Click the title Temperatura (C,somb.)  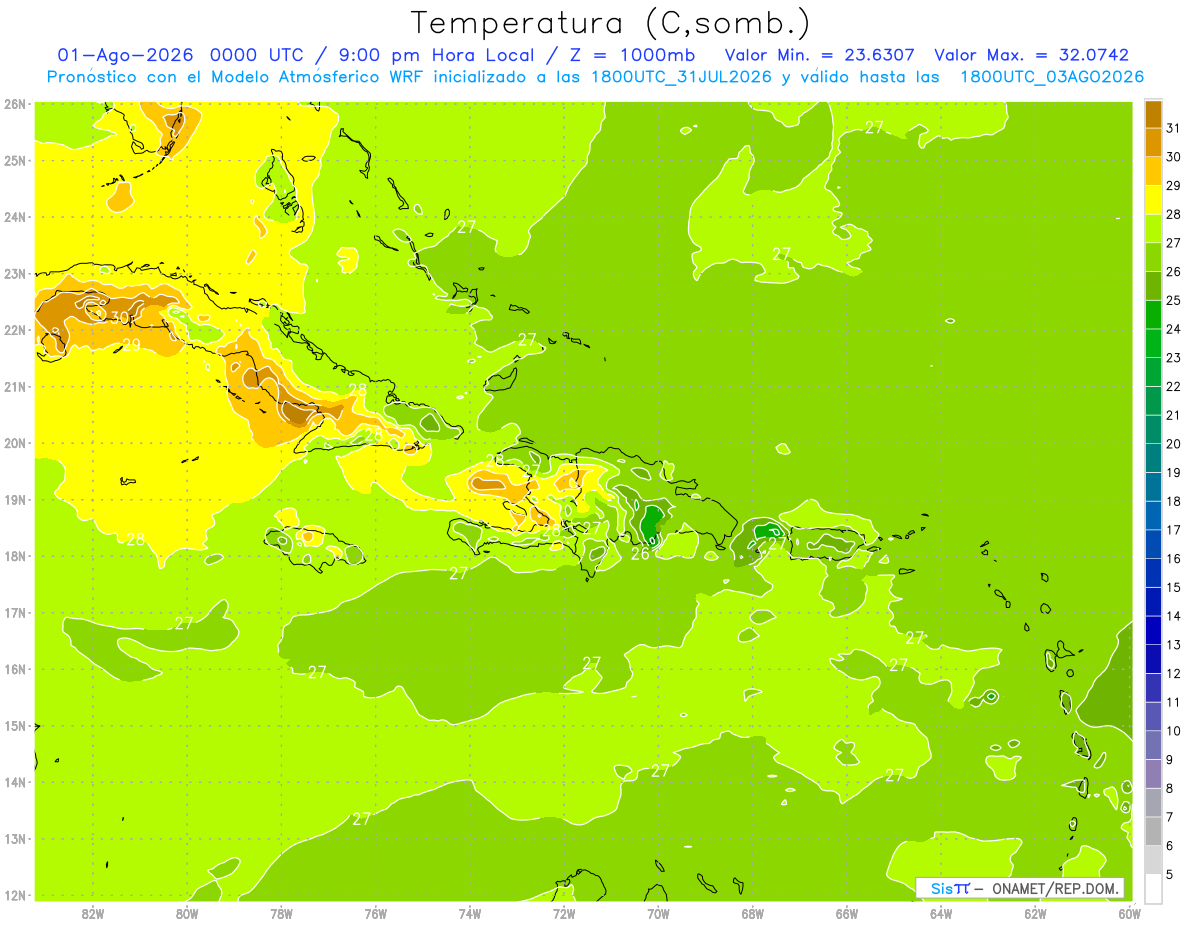610,23
